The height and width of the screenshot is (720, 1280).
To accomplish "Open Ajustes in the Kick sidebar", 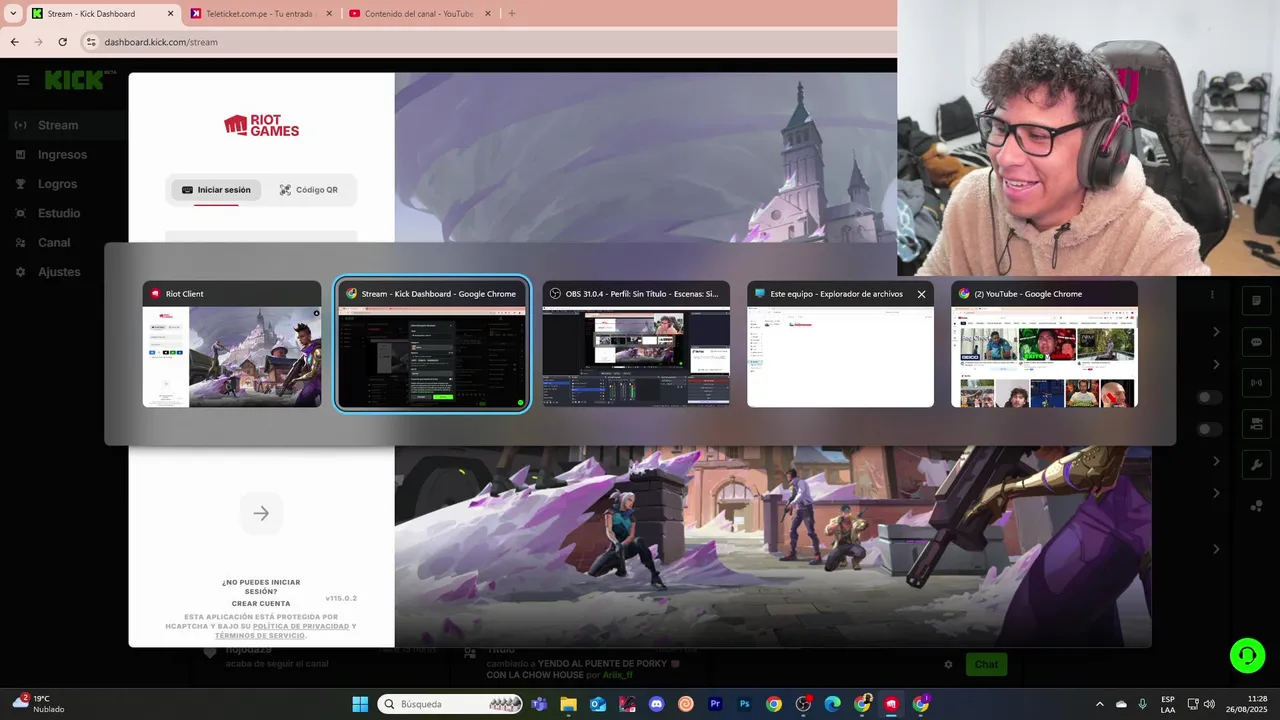I will [59, 272].
